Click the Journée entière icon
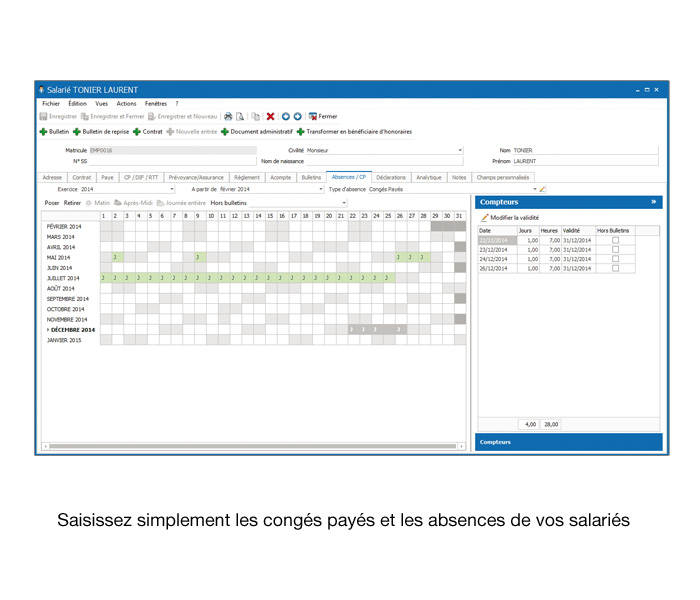Screen dimensions: 700x600 [x=160, y=203]
